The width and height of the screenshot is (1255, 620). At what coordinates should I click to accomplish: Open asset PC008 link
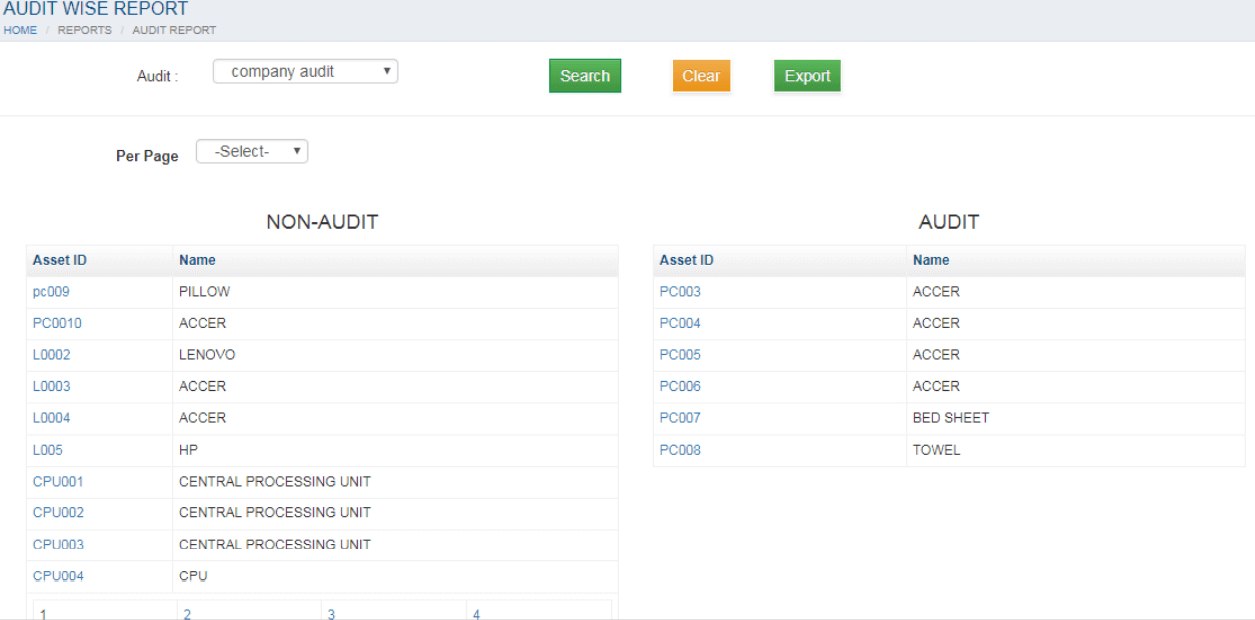click(x=680, y=450)
